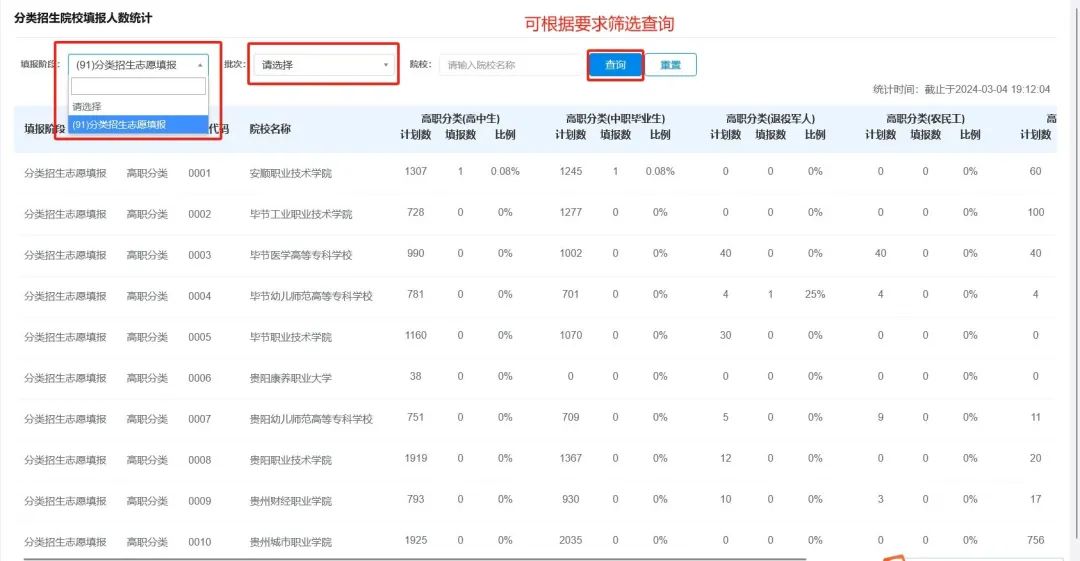
Task: Click the 院校名称 column header
Action: [270, 129]
